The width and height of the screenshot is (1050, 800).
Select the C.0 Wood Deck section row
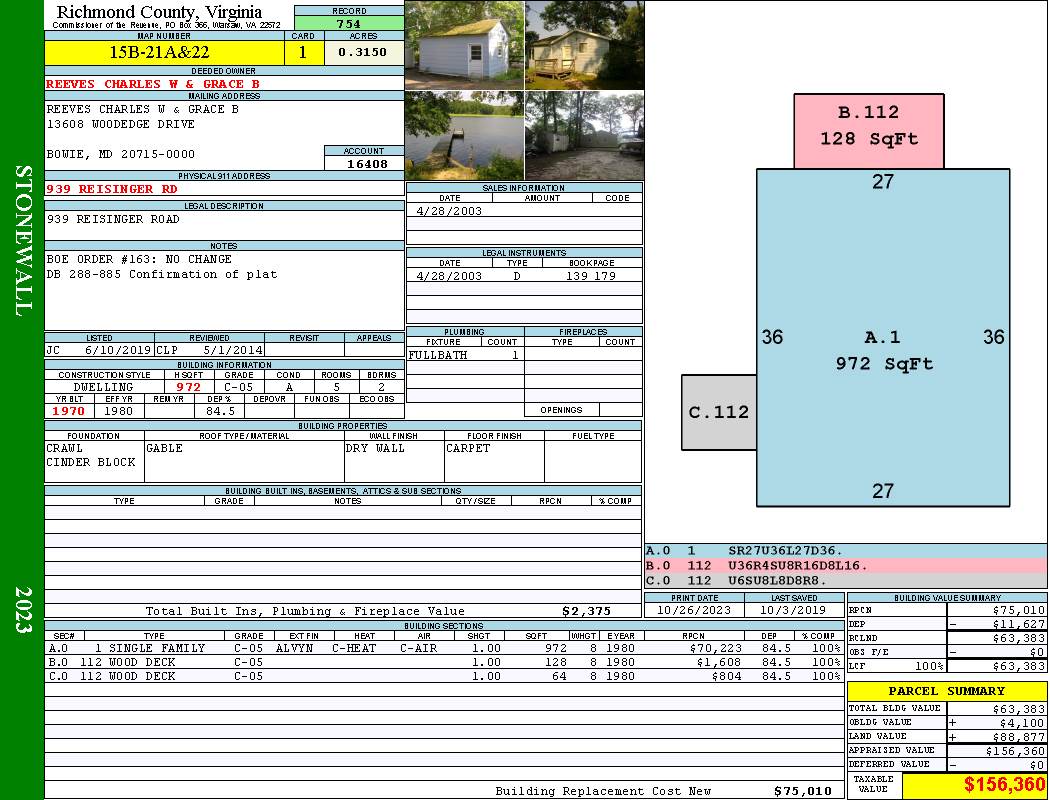point(444,676)
